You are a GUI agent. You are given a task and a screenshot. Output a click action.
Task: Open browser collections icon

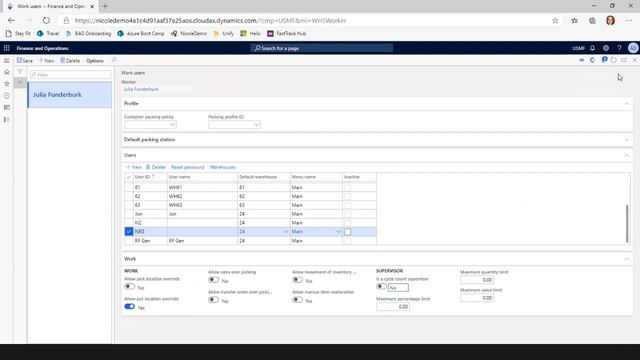point(592,20)
